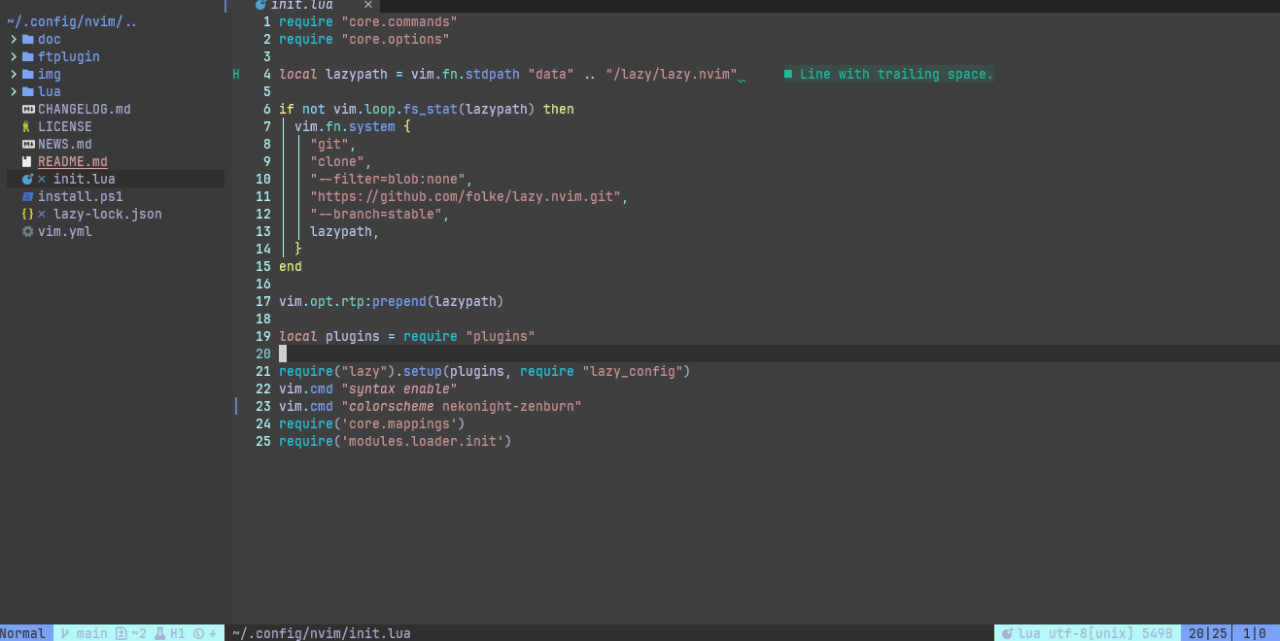Click the doc folder icon

(x=28, y=40)
